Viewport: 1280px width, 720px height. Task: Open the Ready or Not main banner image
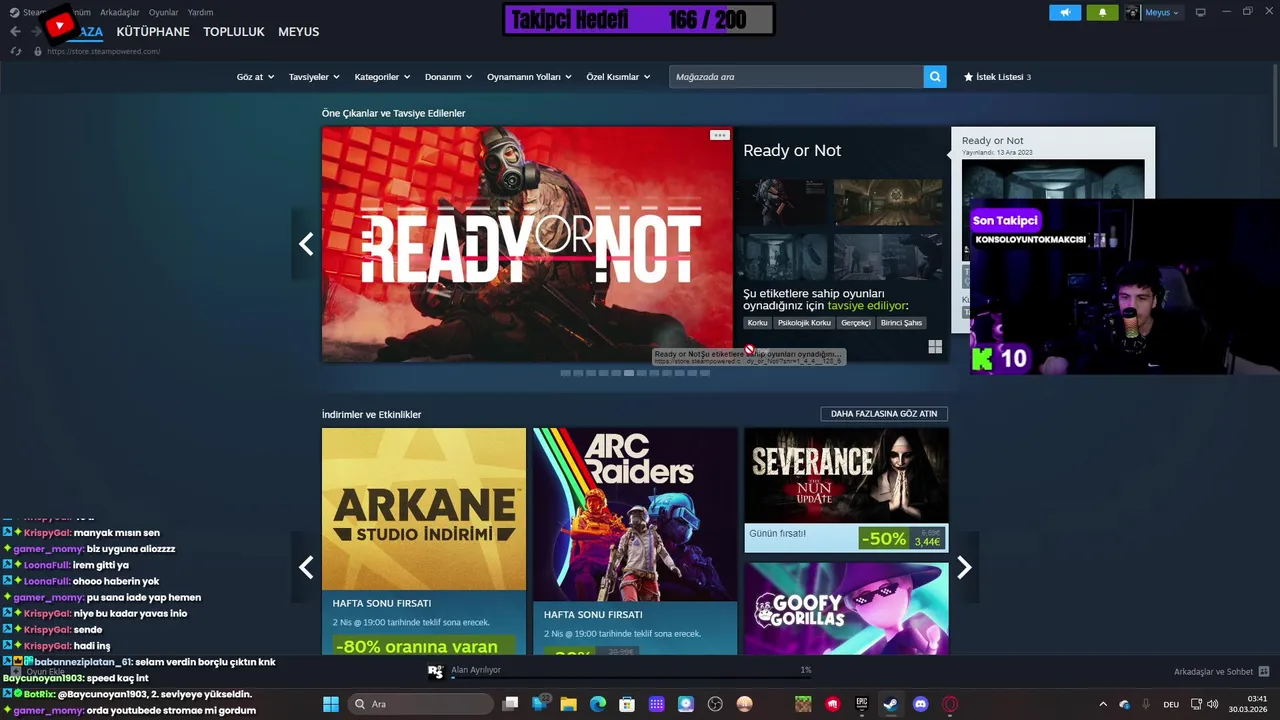pos(527,244)
